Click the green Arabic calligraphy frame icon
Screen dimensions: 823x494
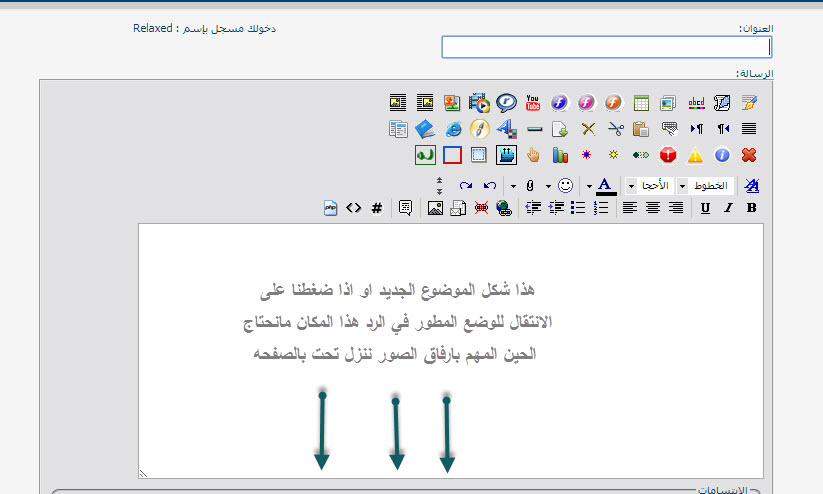pyautogui.click(x=425, y=155)
